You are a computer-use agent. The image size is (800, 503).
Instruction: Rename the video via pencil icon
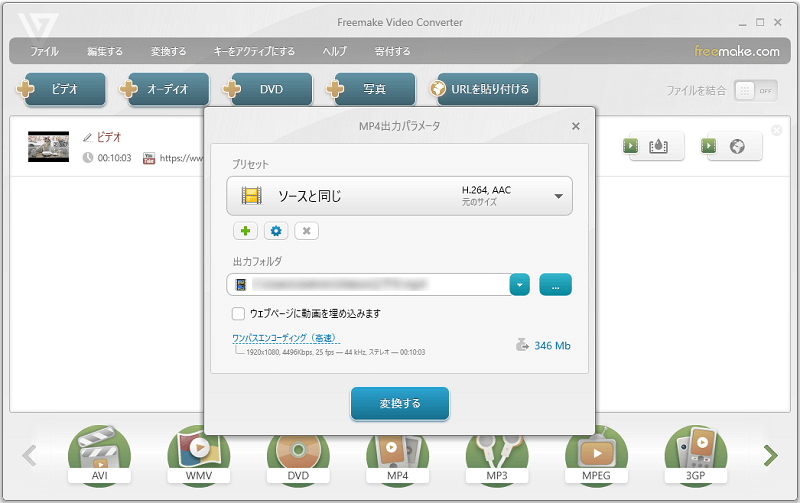tap(88, 138)
